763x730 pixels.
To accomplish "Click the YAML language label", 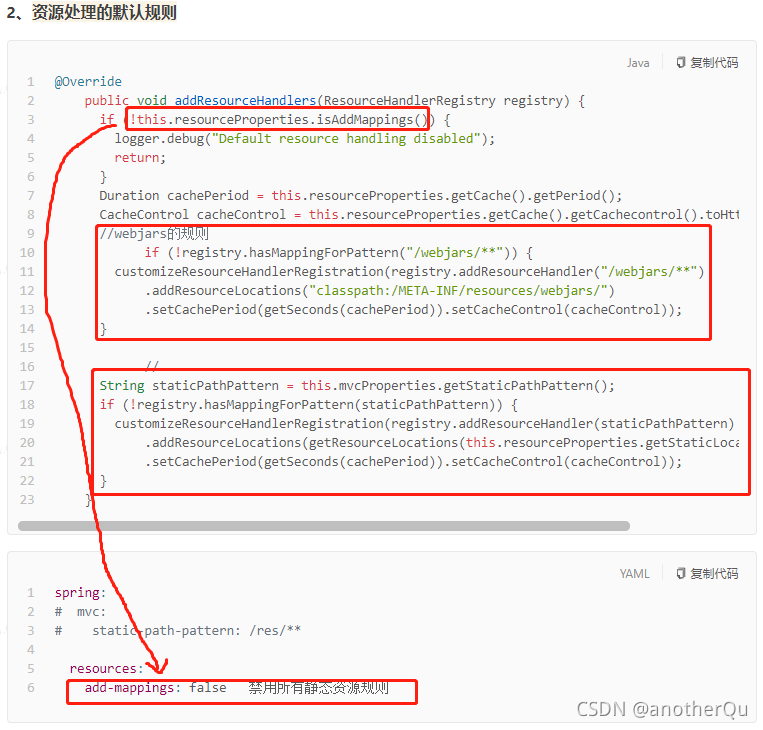I will 635,574.
